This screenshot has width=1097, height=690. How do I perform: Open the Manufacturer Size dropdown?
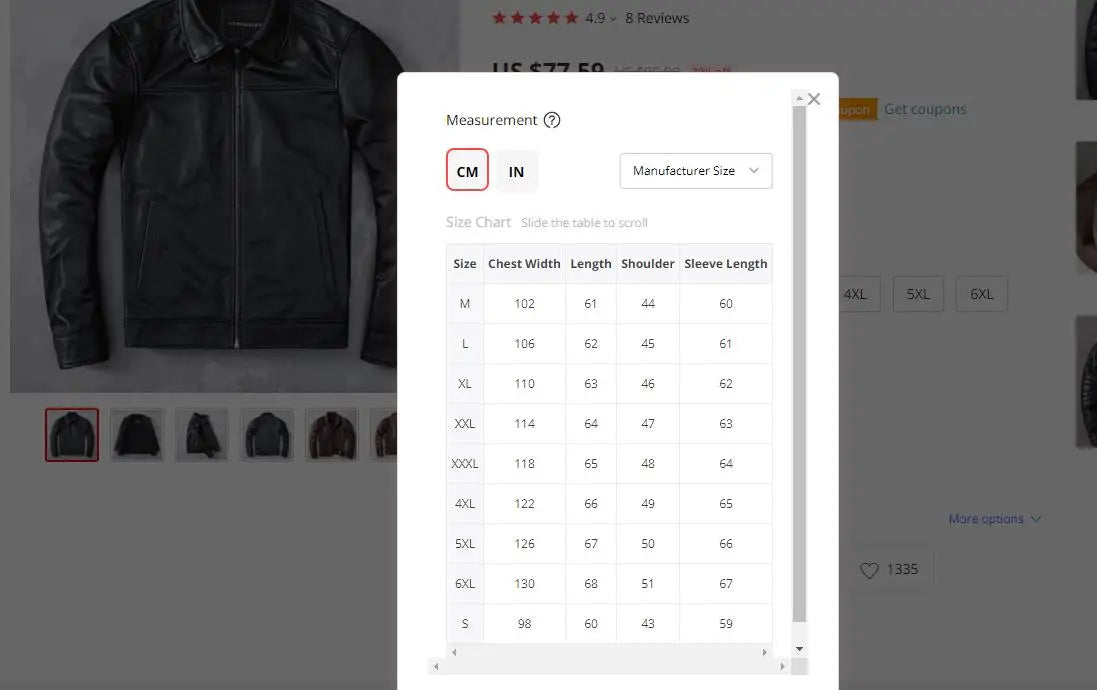pyautogui.click(x=696, y=171)
